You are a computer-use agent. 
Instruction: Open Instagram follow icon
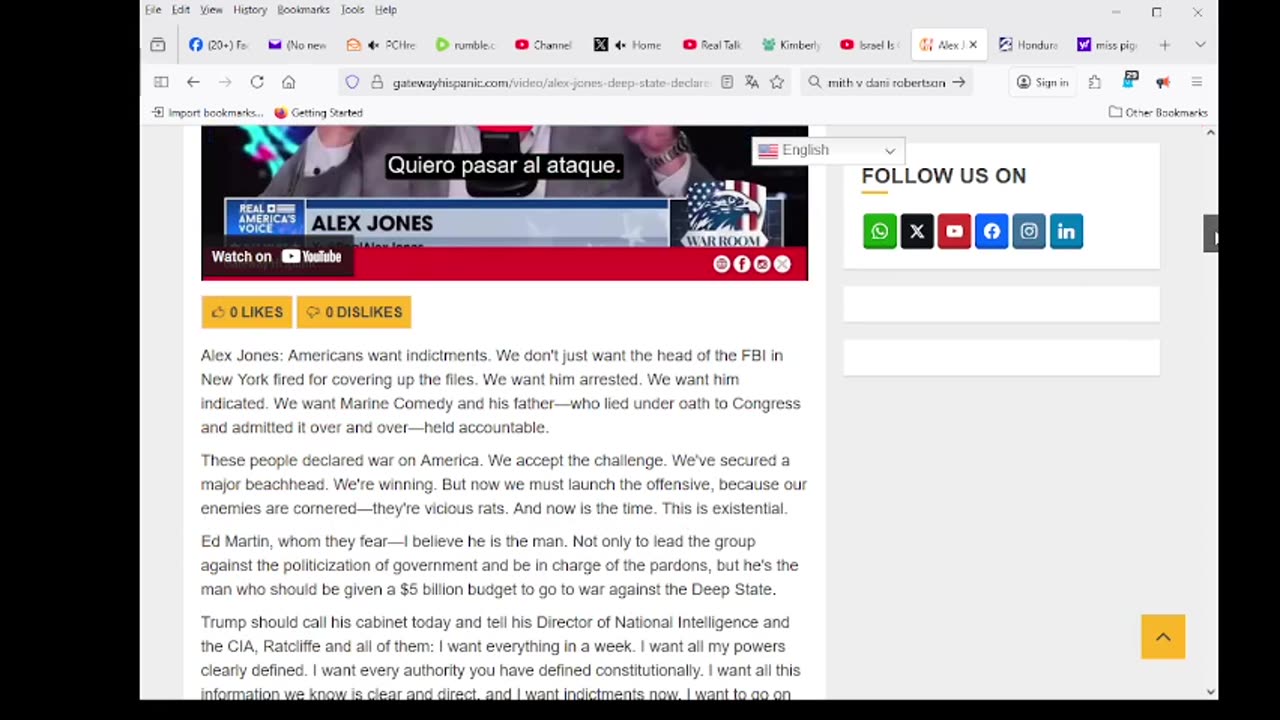click(1029, 231)
